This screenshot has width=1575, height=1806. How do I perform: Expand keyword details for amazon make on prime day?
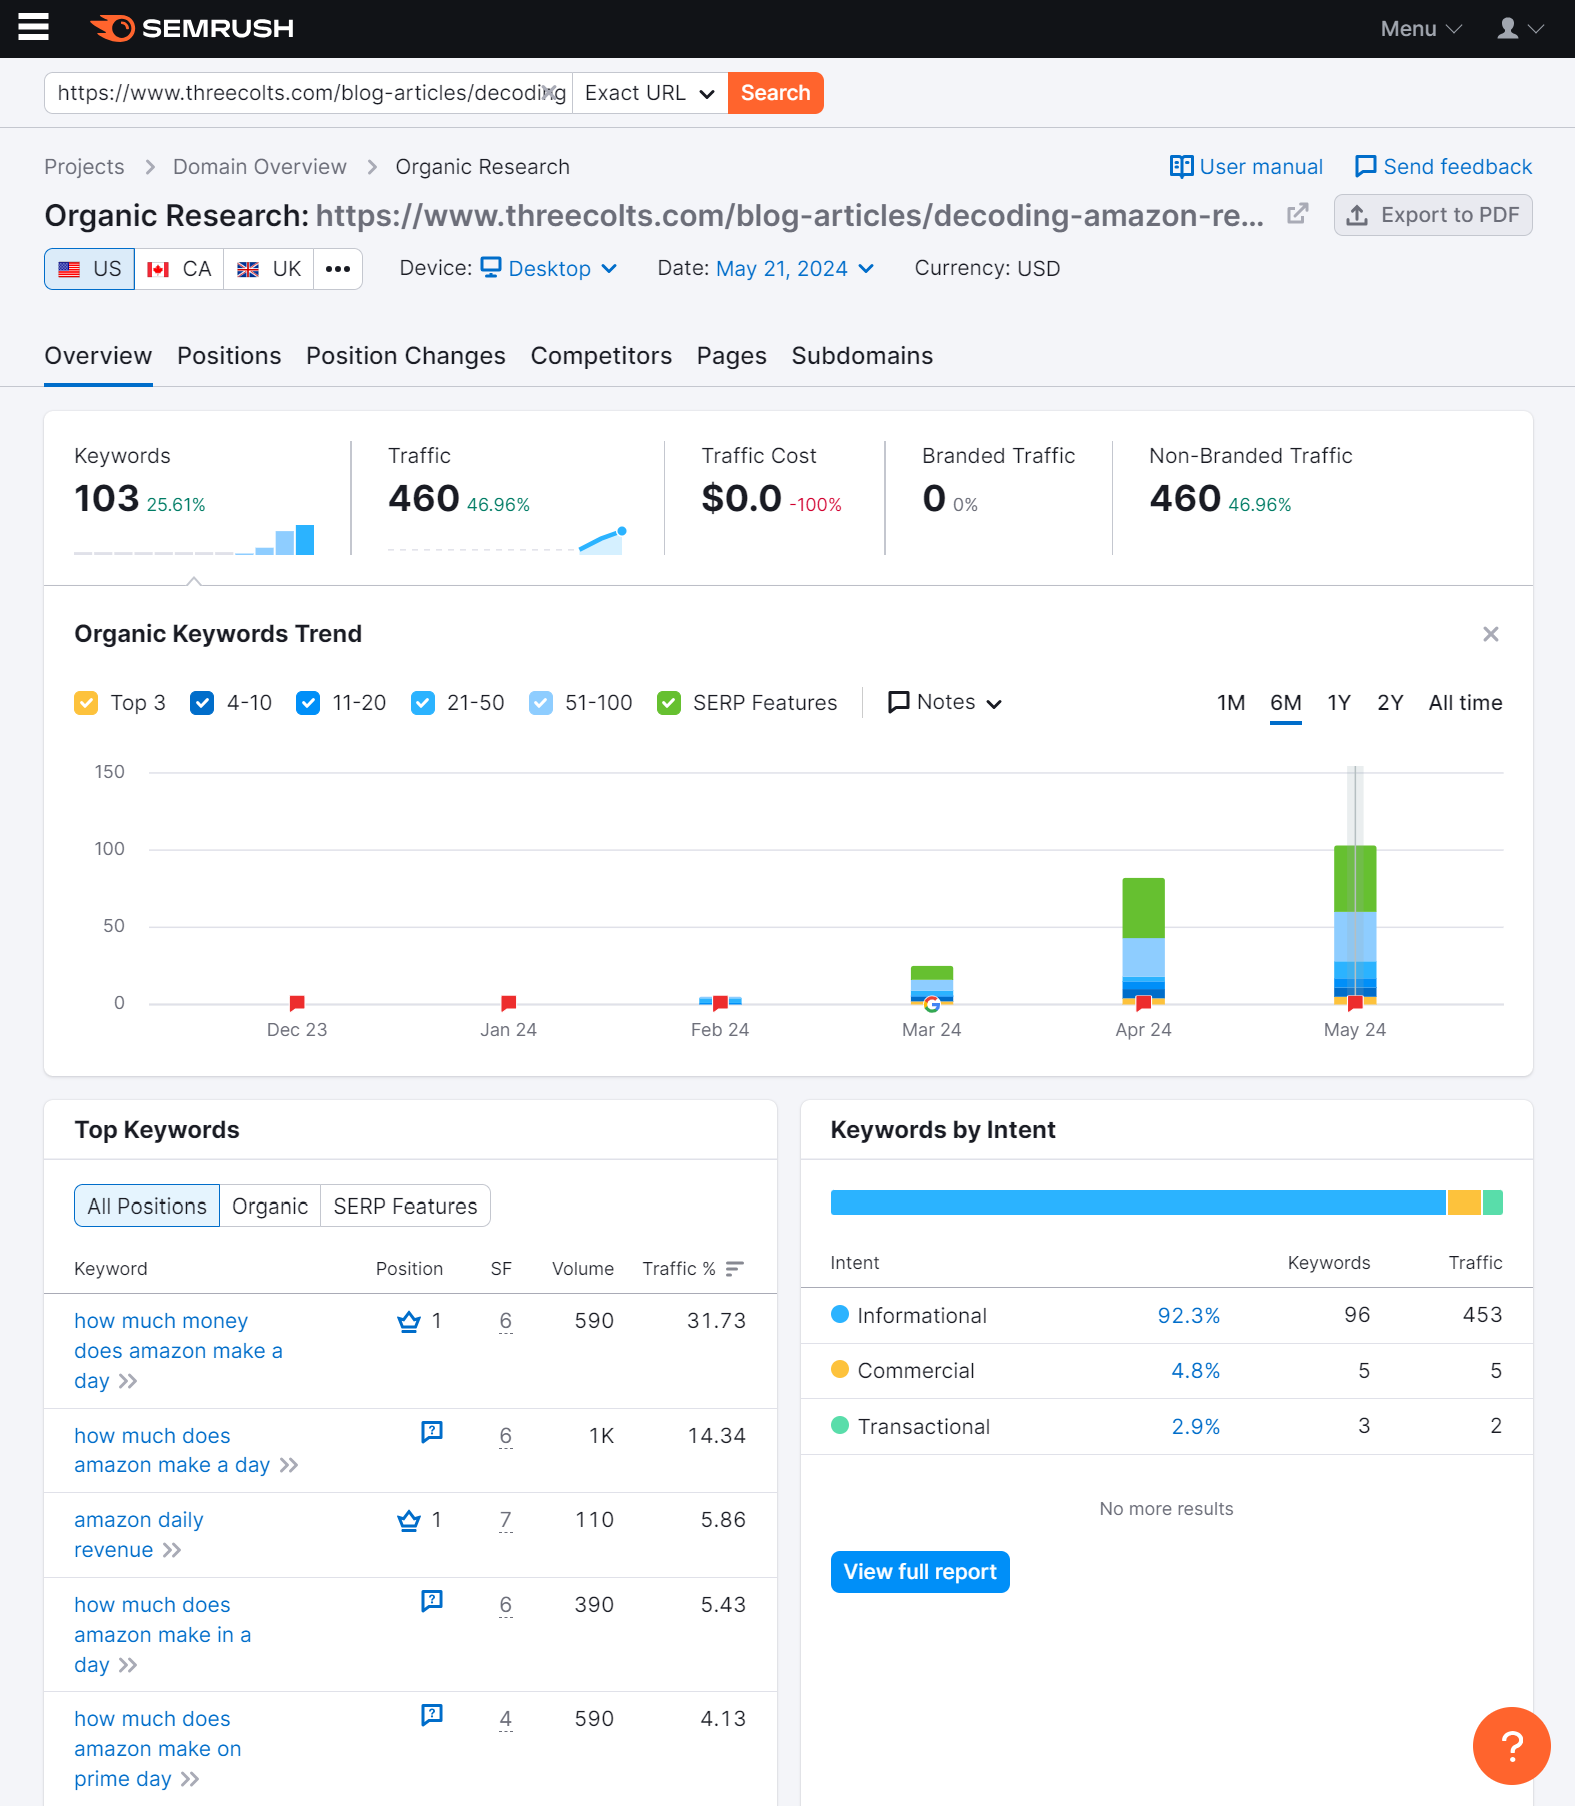point(190,1779)
